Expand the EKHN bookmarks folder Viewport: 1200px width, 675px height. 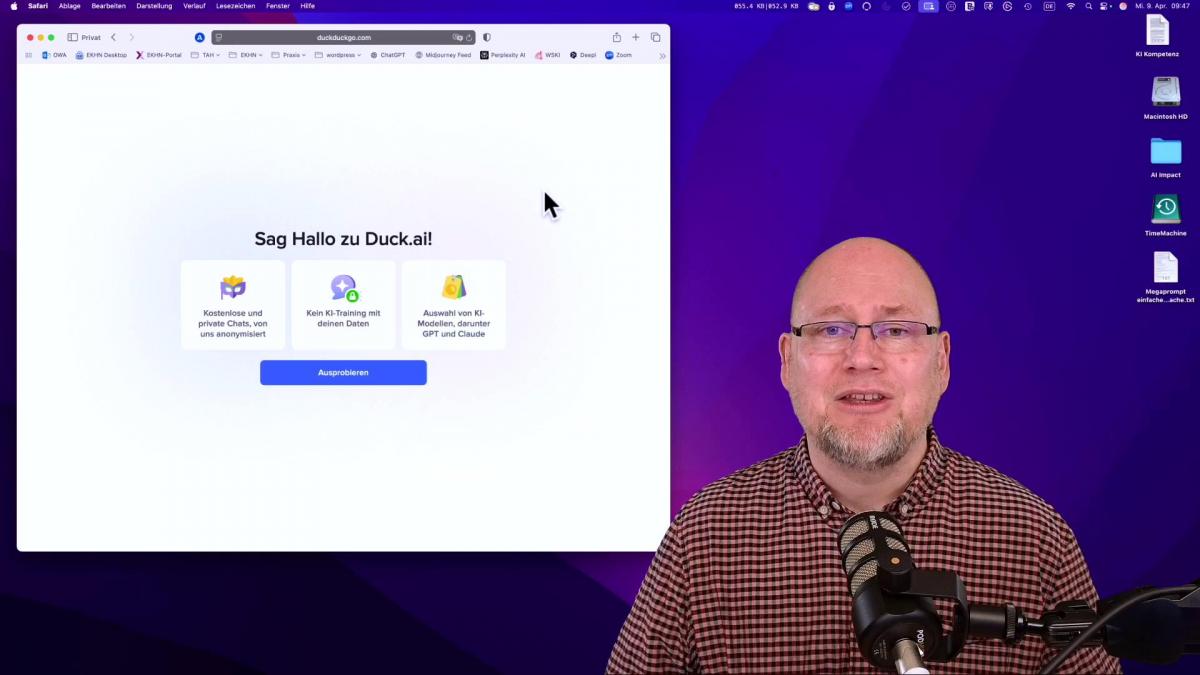pos(246,55)
